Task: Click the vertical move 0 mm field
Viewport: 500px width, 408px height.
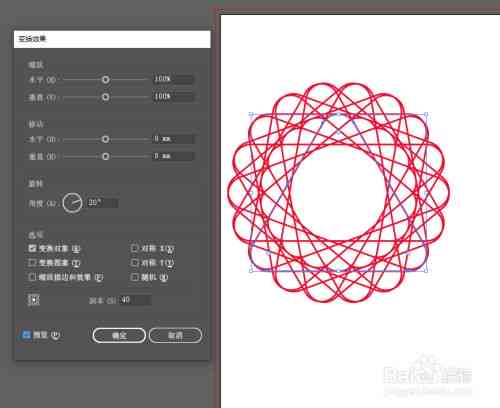Action: 173,156
